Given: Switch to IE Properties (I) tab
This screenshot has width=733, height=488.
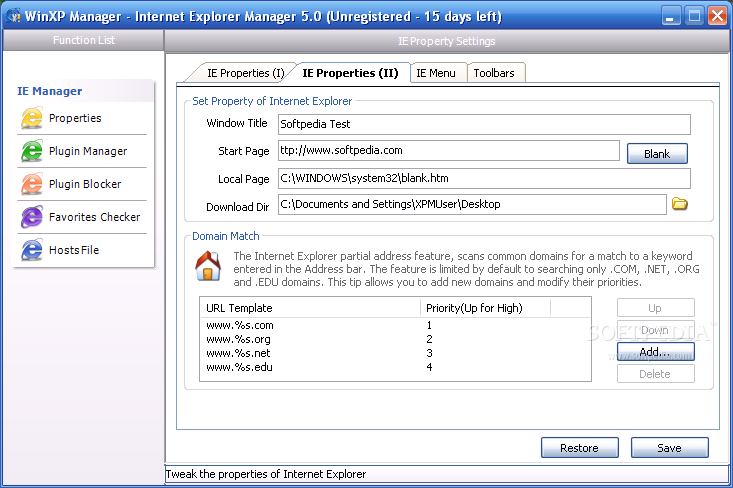Looking at the screenshot, I should pyautogui.click(x=245, y=73).
